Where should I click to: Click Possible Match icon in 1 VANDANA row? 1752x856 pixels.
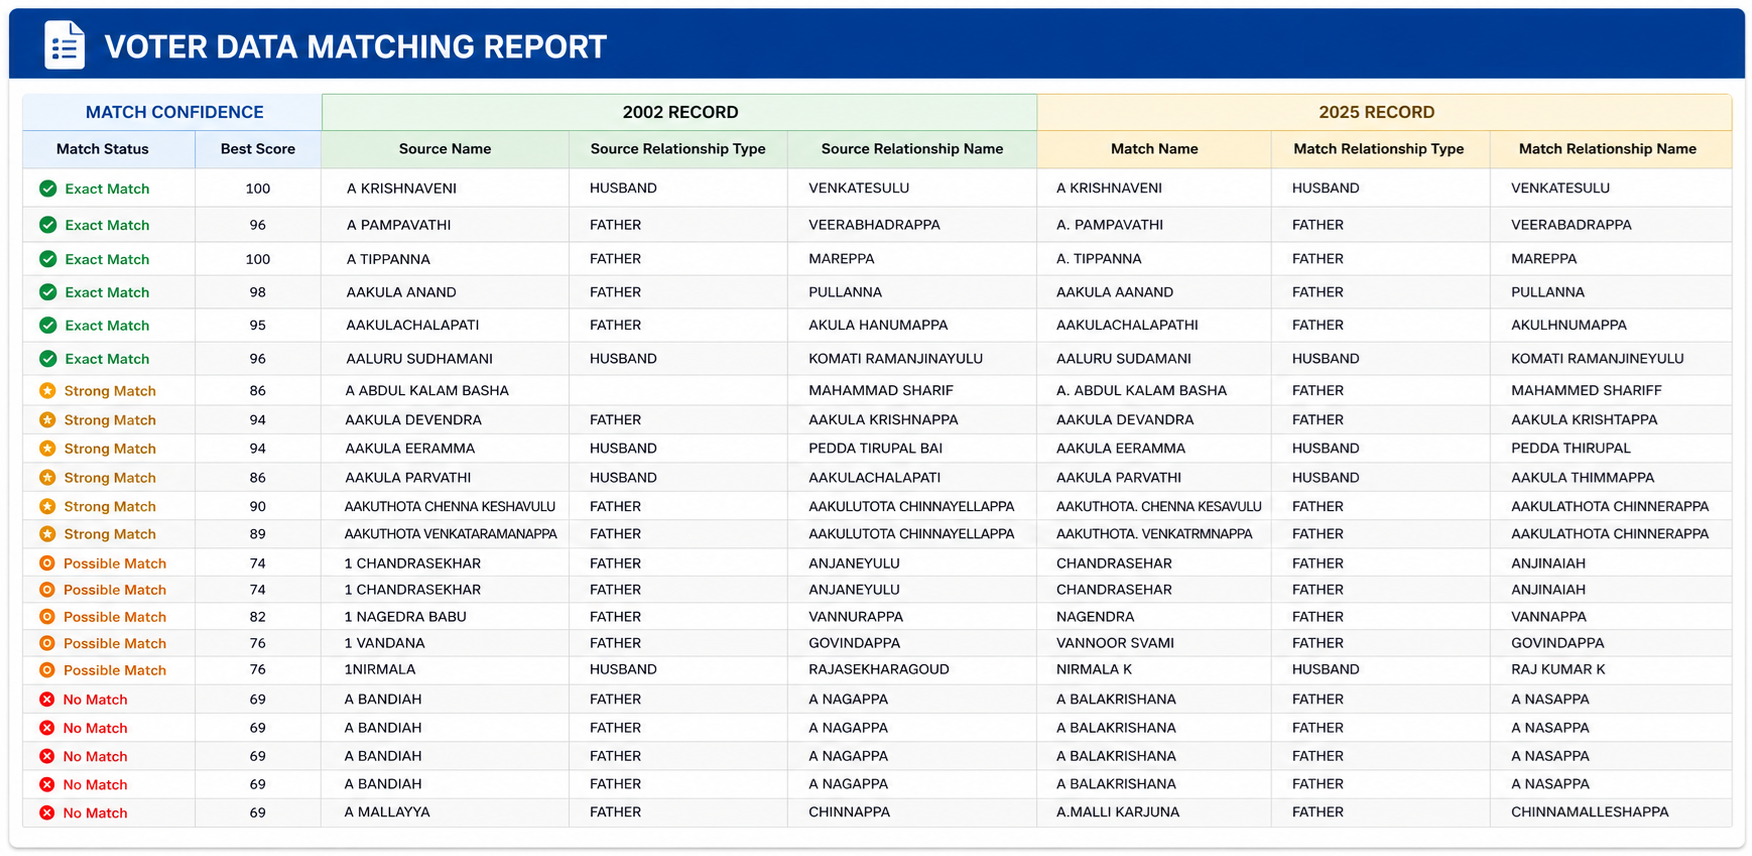click(47, 643)
